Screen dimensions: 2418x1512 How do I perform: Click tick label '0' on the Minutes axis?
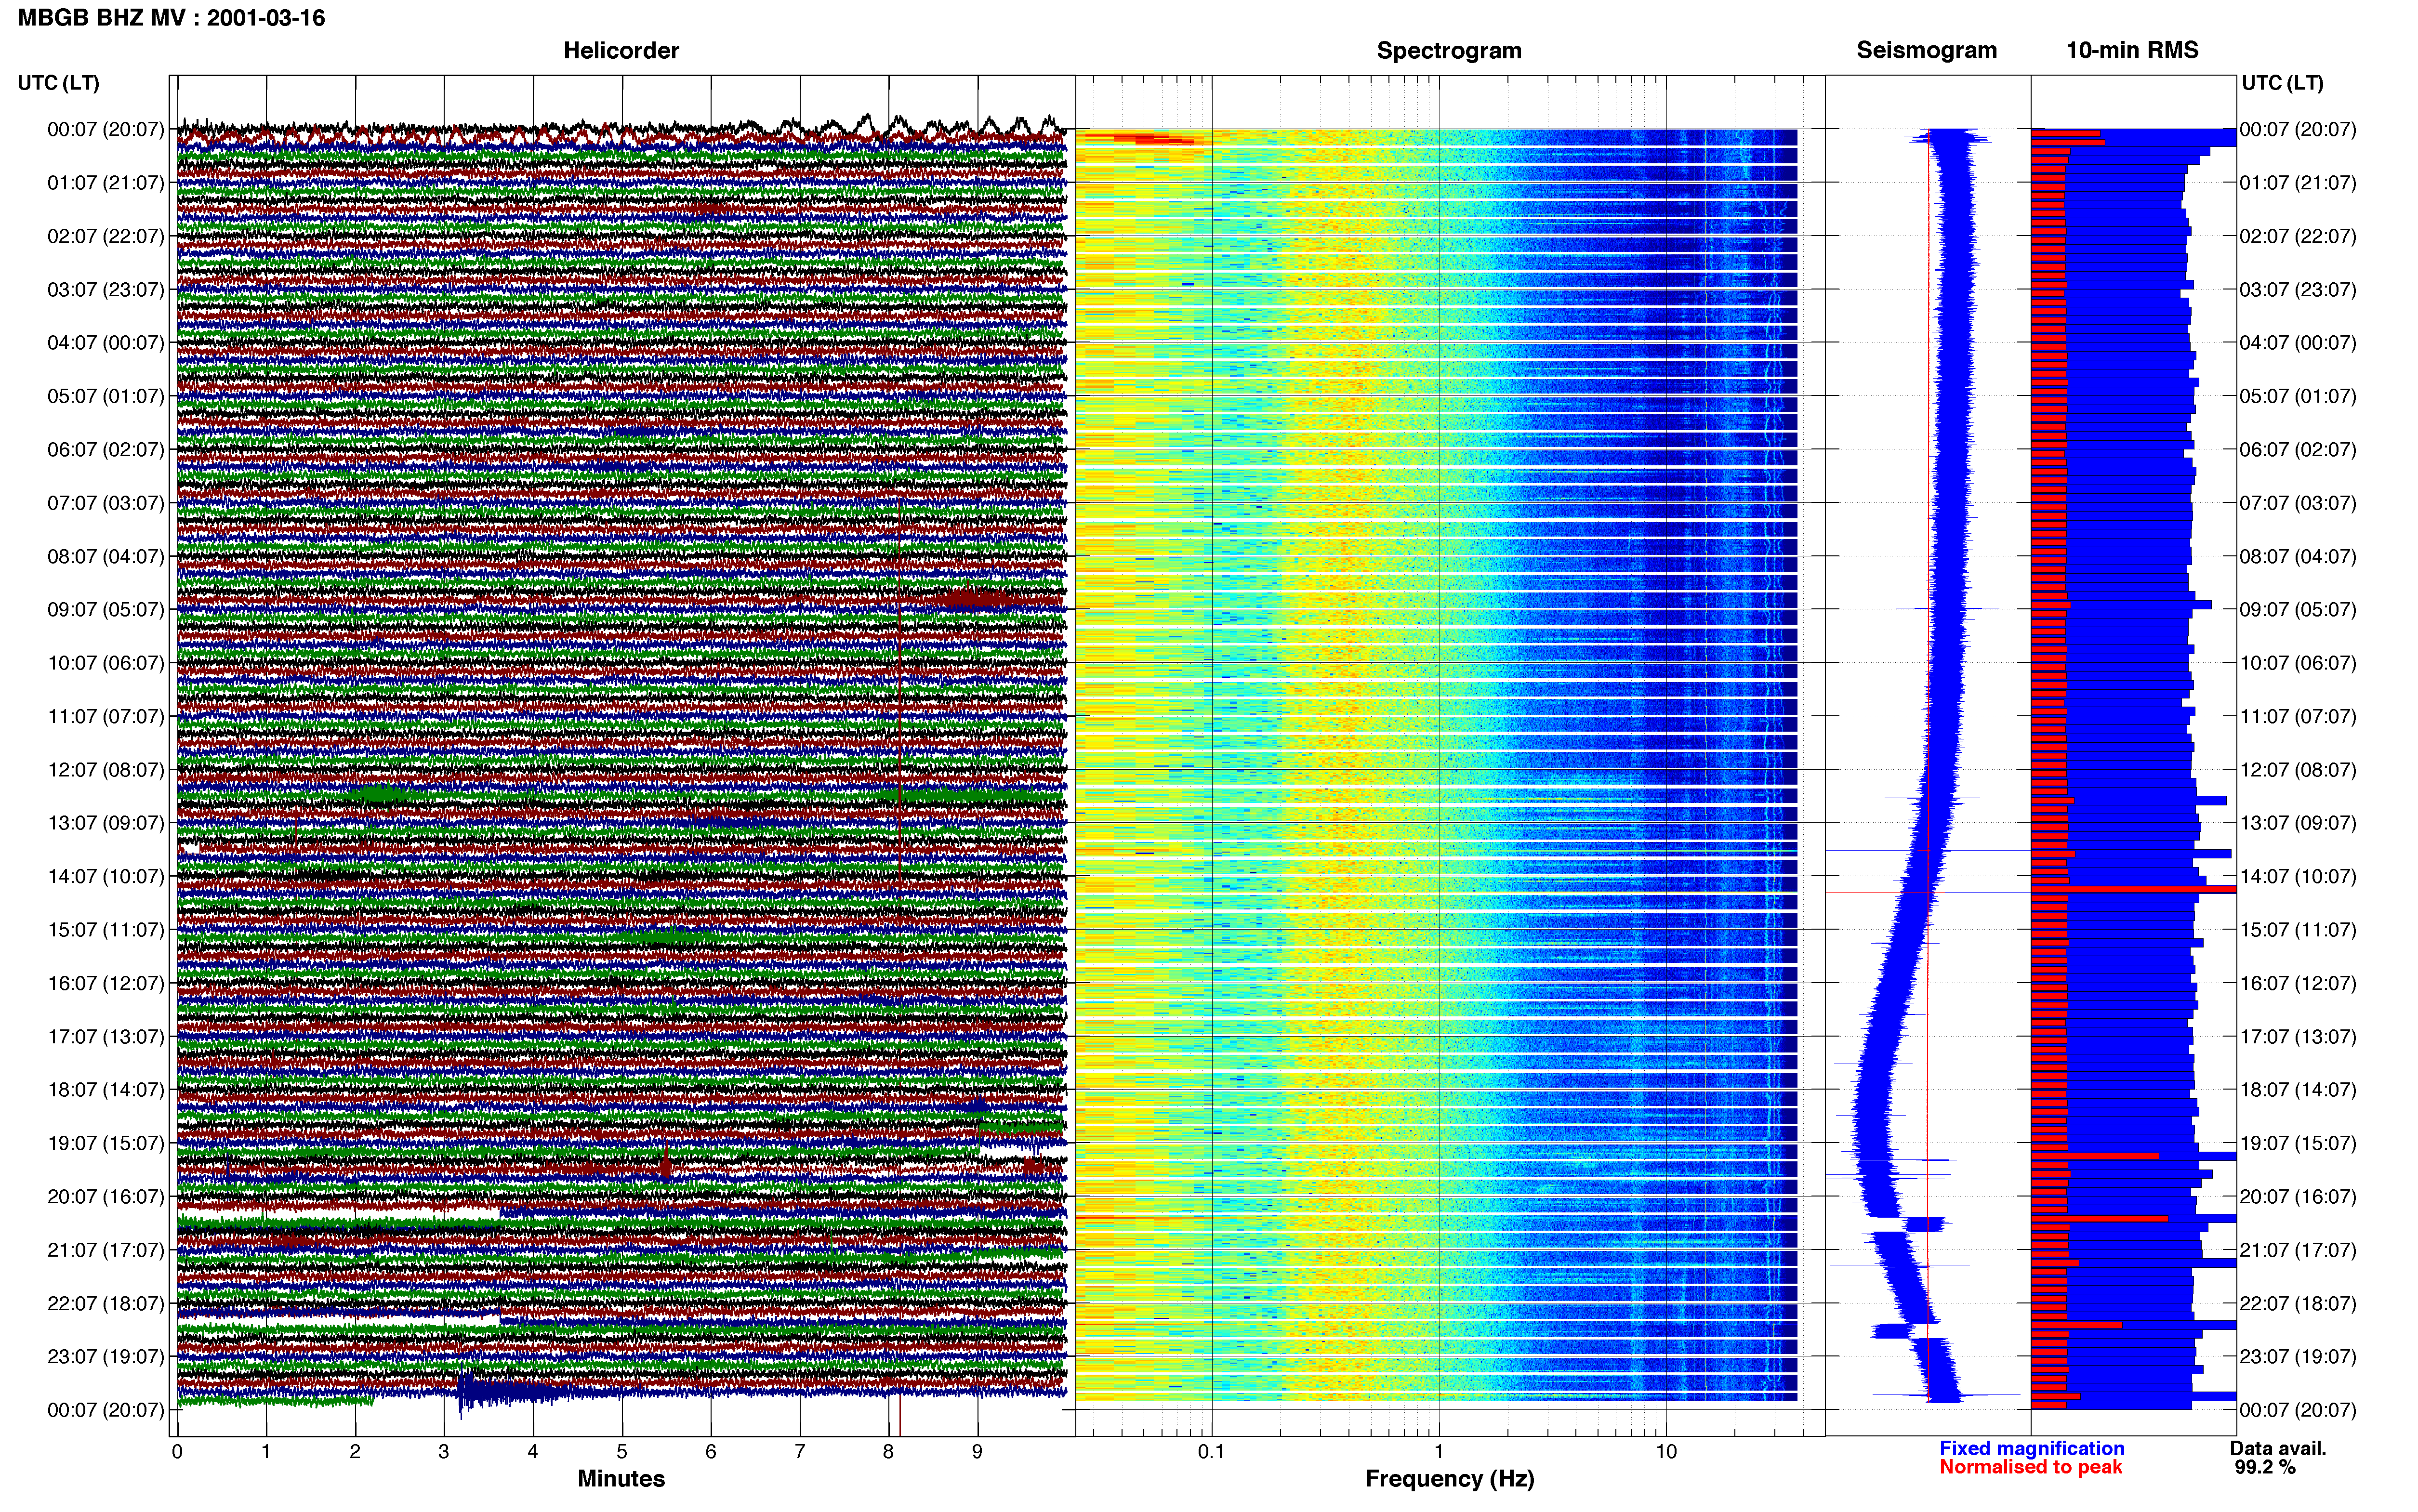177,1452
